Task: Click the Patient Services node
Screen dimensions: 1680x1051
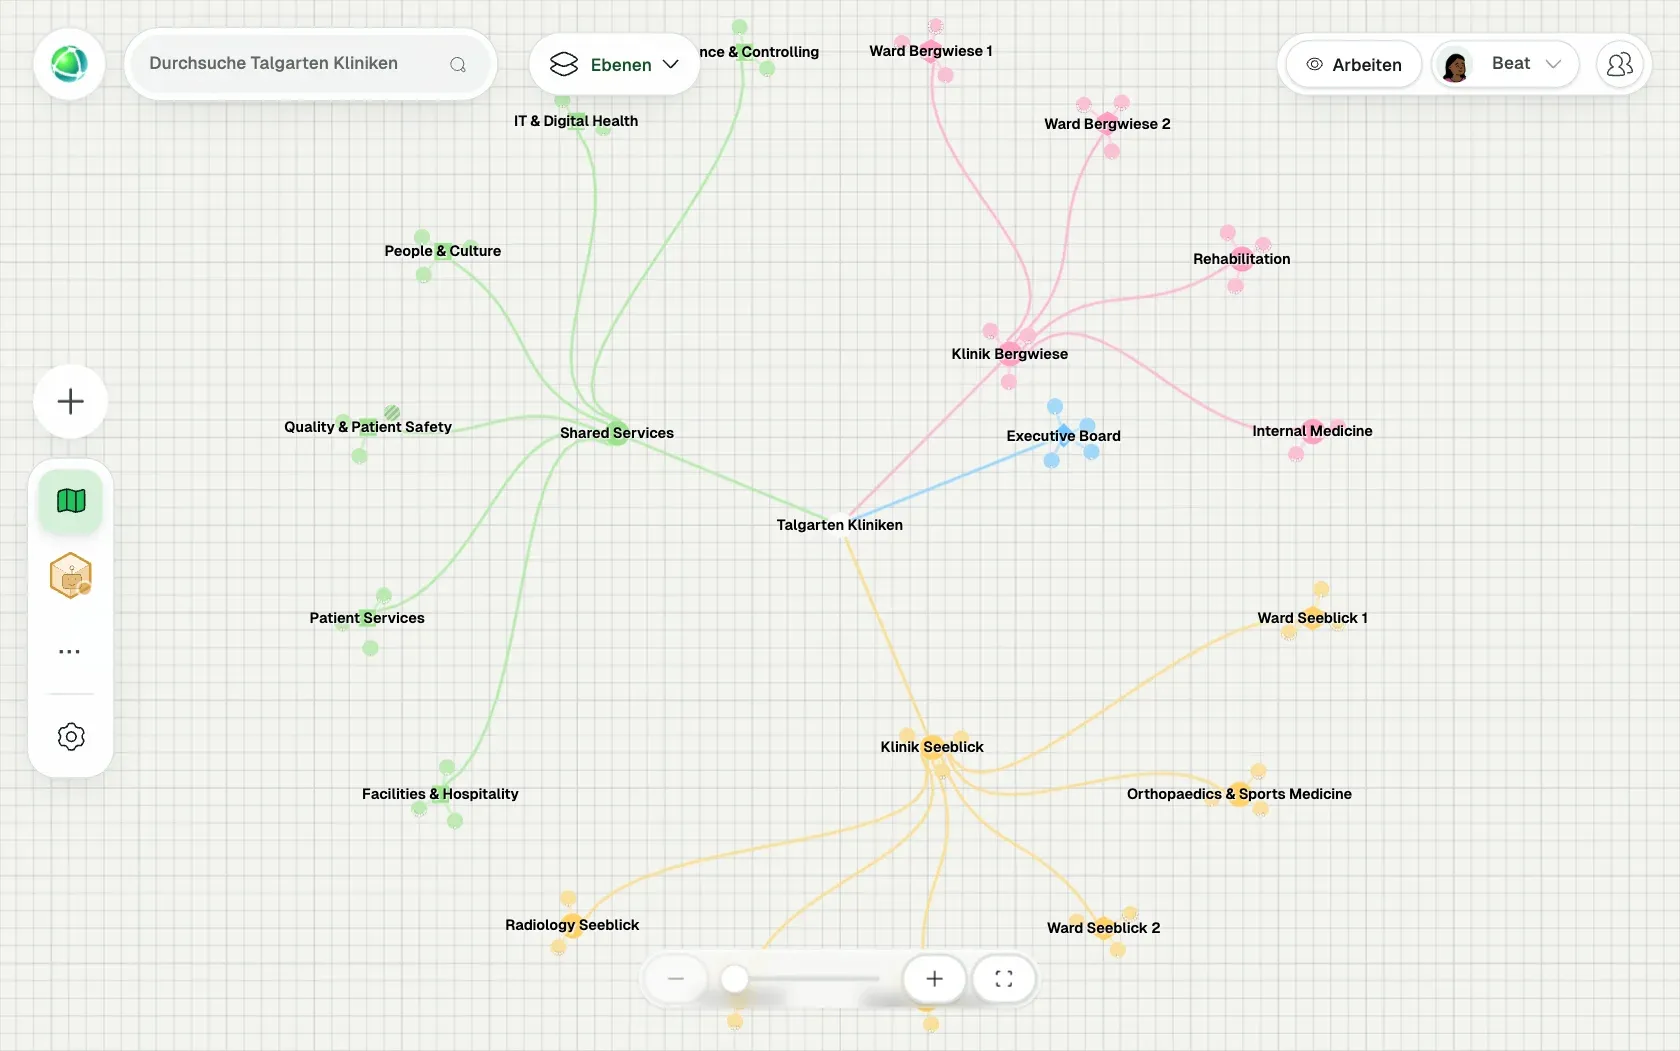Action: tap(367, 618)
